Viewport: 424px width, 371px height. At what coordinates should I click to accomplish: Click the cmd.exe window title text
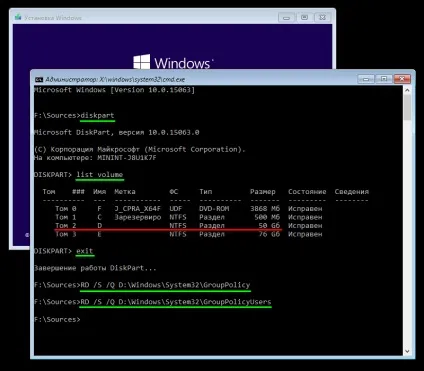point(115,79)
